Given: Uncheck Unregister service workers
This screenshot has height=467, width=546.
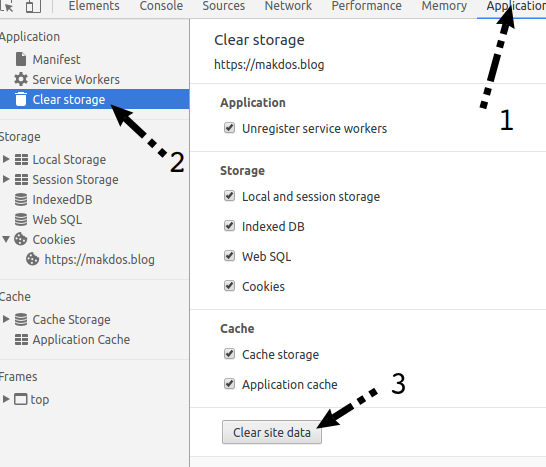Looking at the screenshot, I should pyautogui.click(x=229, y=128).
